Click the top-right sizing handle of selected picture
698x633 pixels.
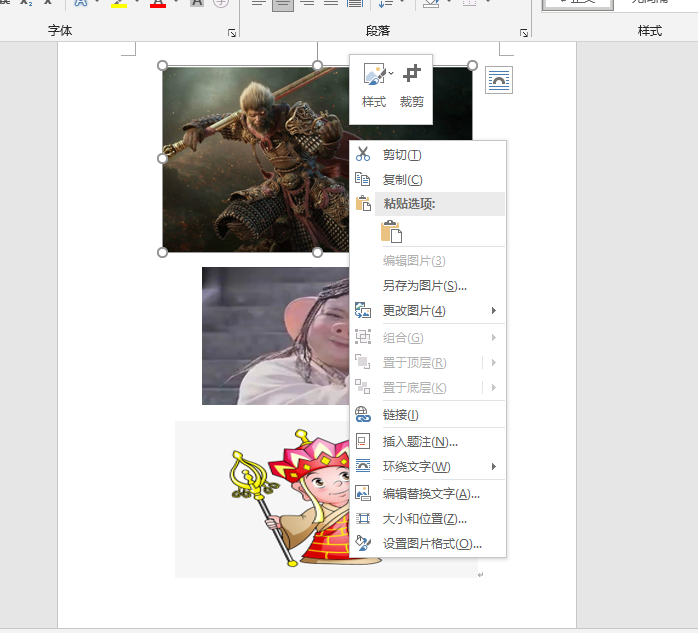472,66
